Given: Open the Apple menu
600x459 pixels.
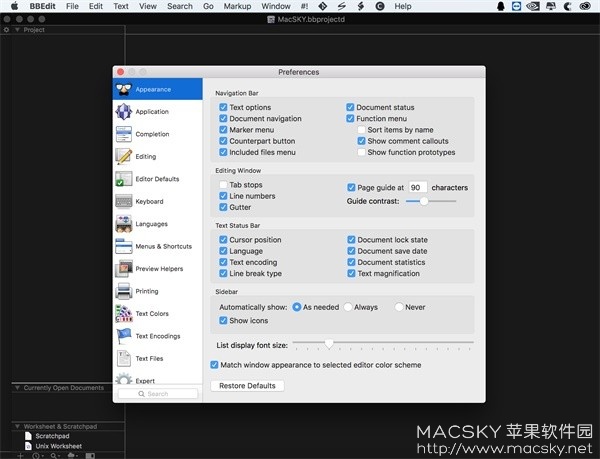Looking at the screenshot, I should [14, 6].
